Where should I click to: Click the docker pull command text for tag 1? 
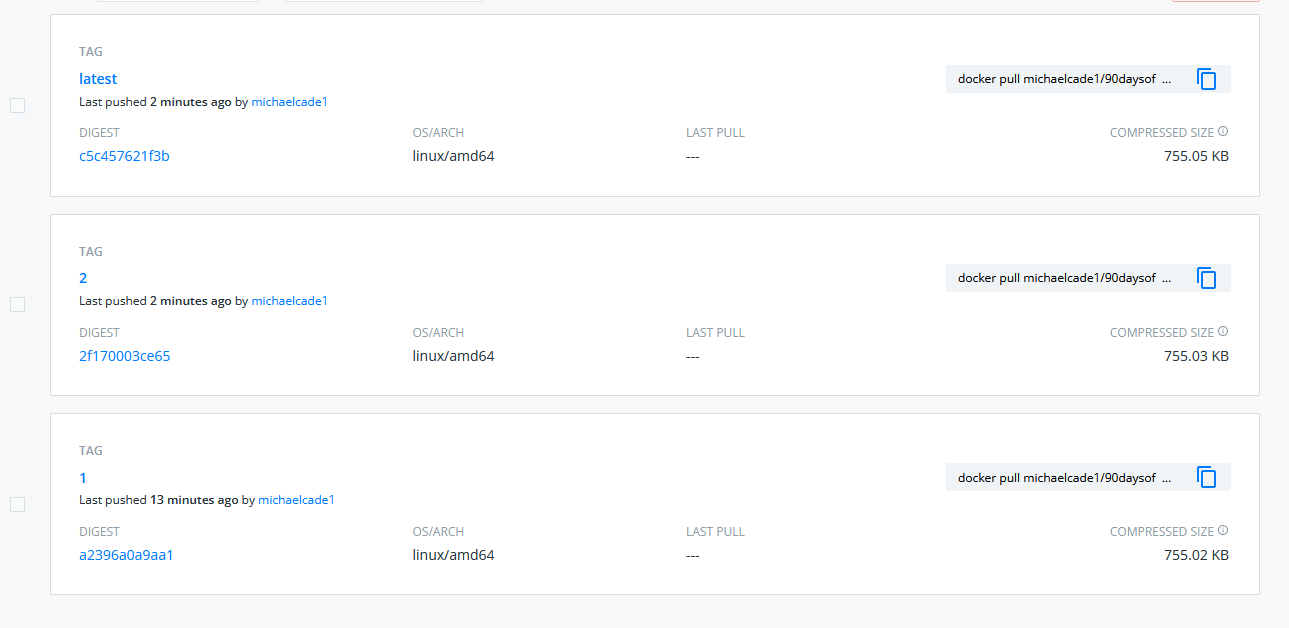[x=1063, y=478]
